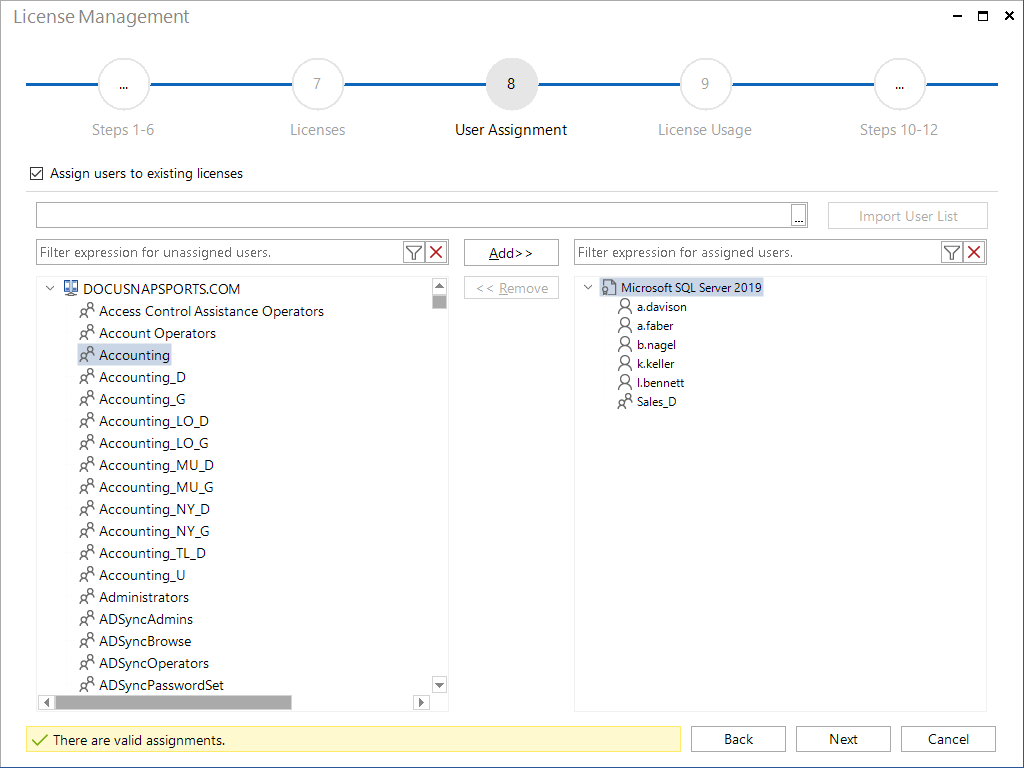Click the vertical scrollbar thumb in user list
Image resolution: width=1024 pixels, height=768 pixels.
click(x=440, y=302)
